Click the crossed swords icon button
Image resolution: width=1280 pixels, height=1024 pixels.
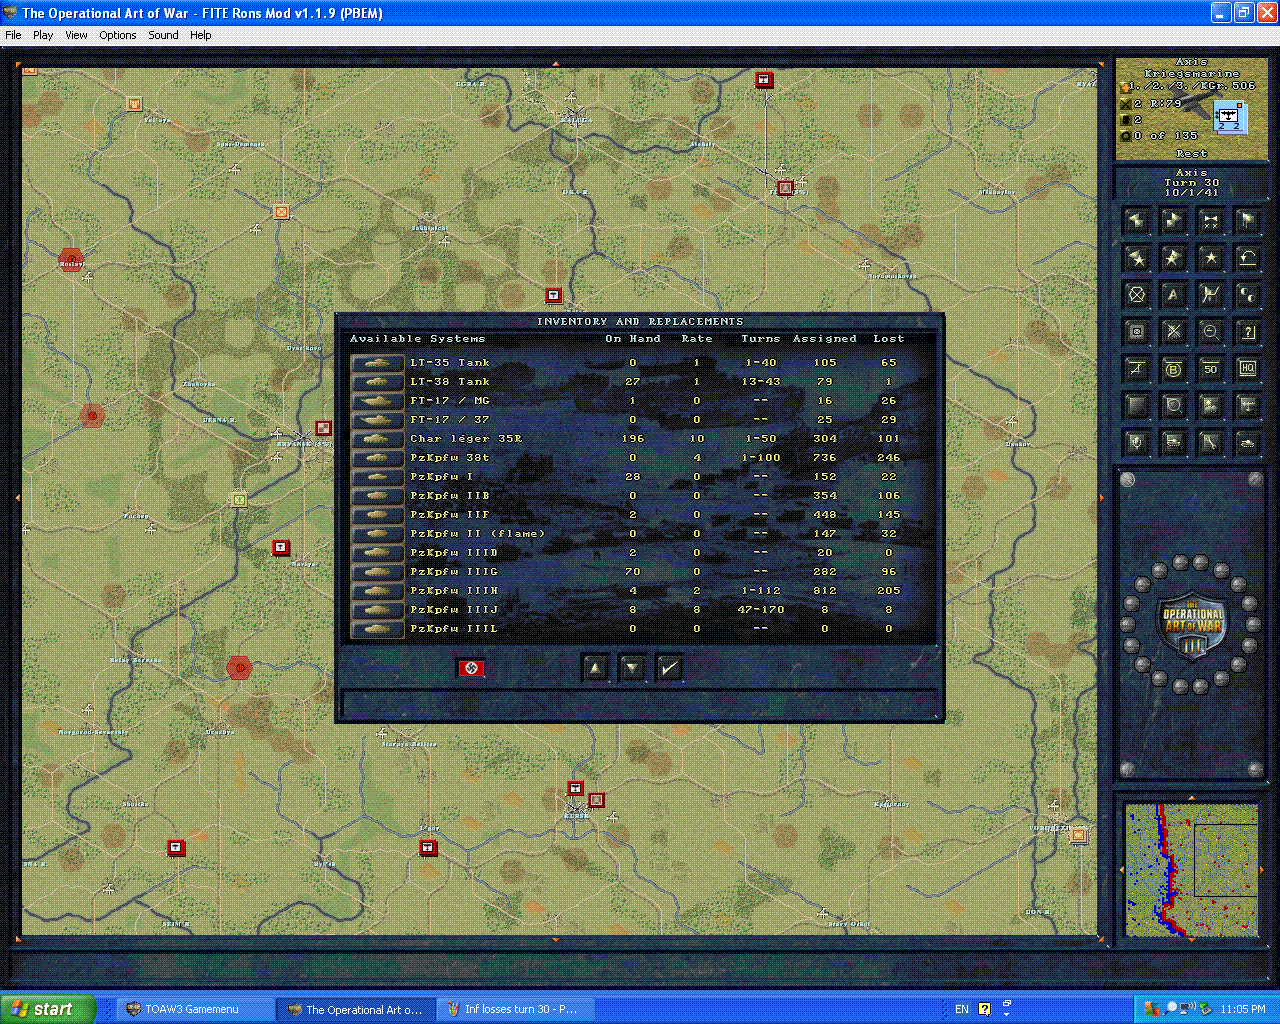tap(1173, 332)
